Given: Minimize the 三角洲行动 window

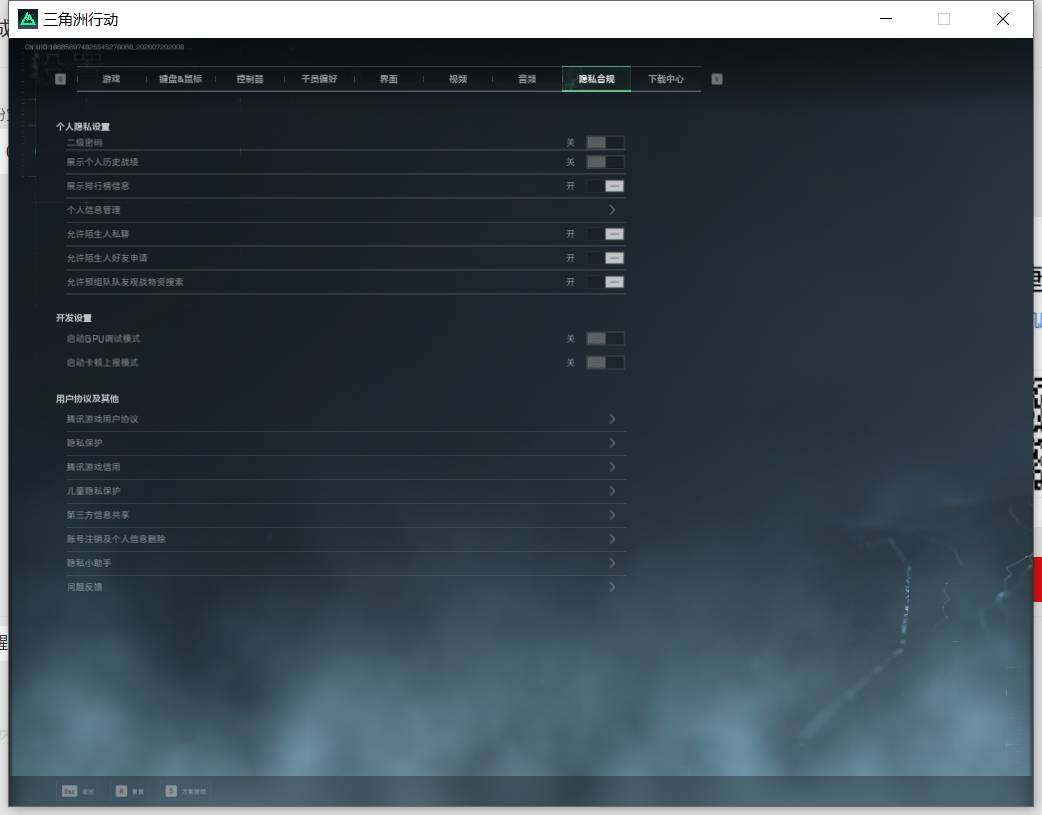Looking at the screenshot, I should point(886,19).
